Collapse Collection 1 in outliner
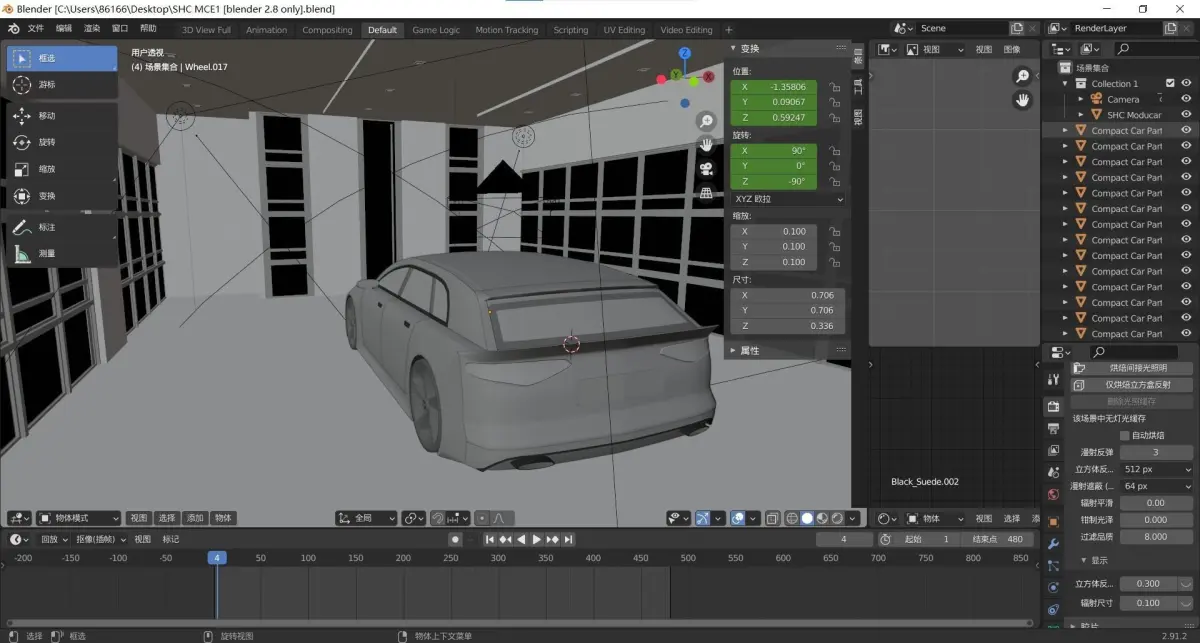Viewport: 1200px width, 643px height. click(x=1066, y=84)
